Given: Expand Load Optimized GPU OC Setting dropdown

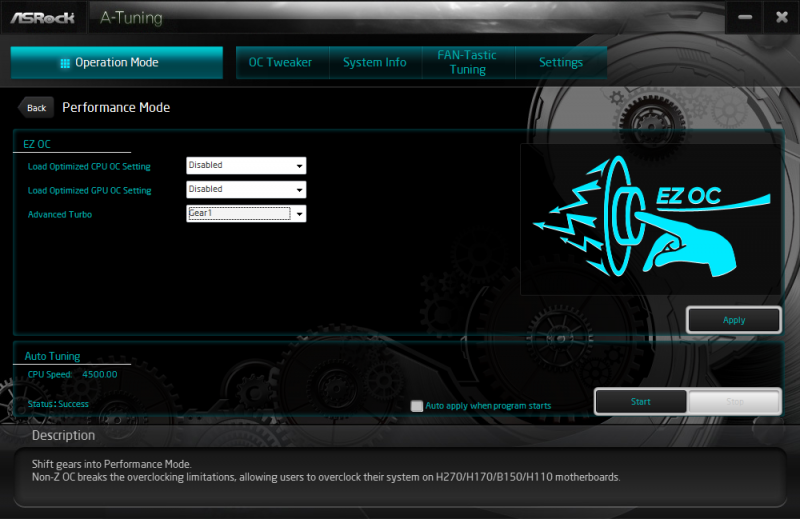Looking at the screenshot, I should click(x=246, y=189).
